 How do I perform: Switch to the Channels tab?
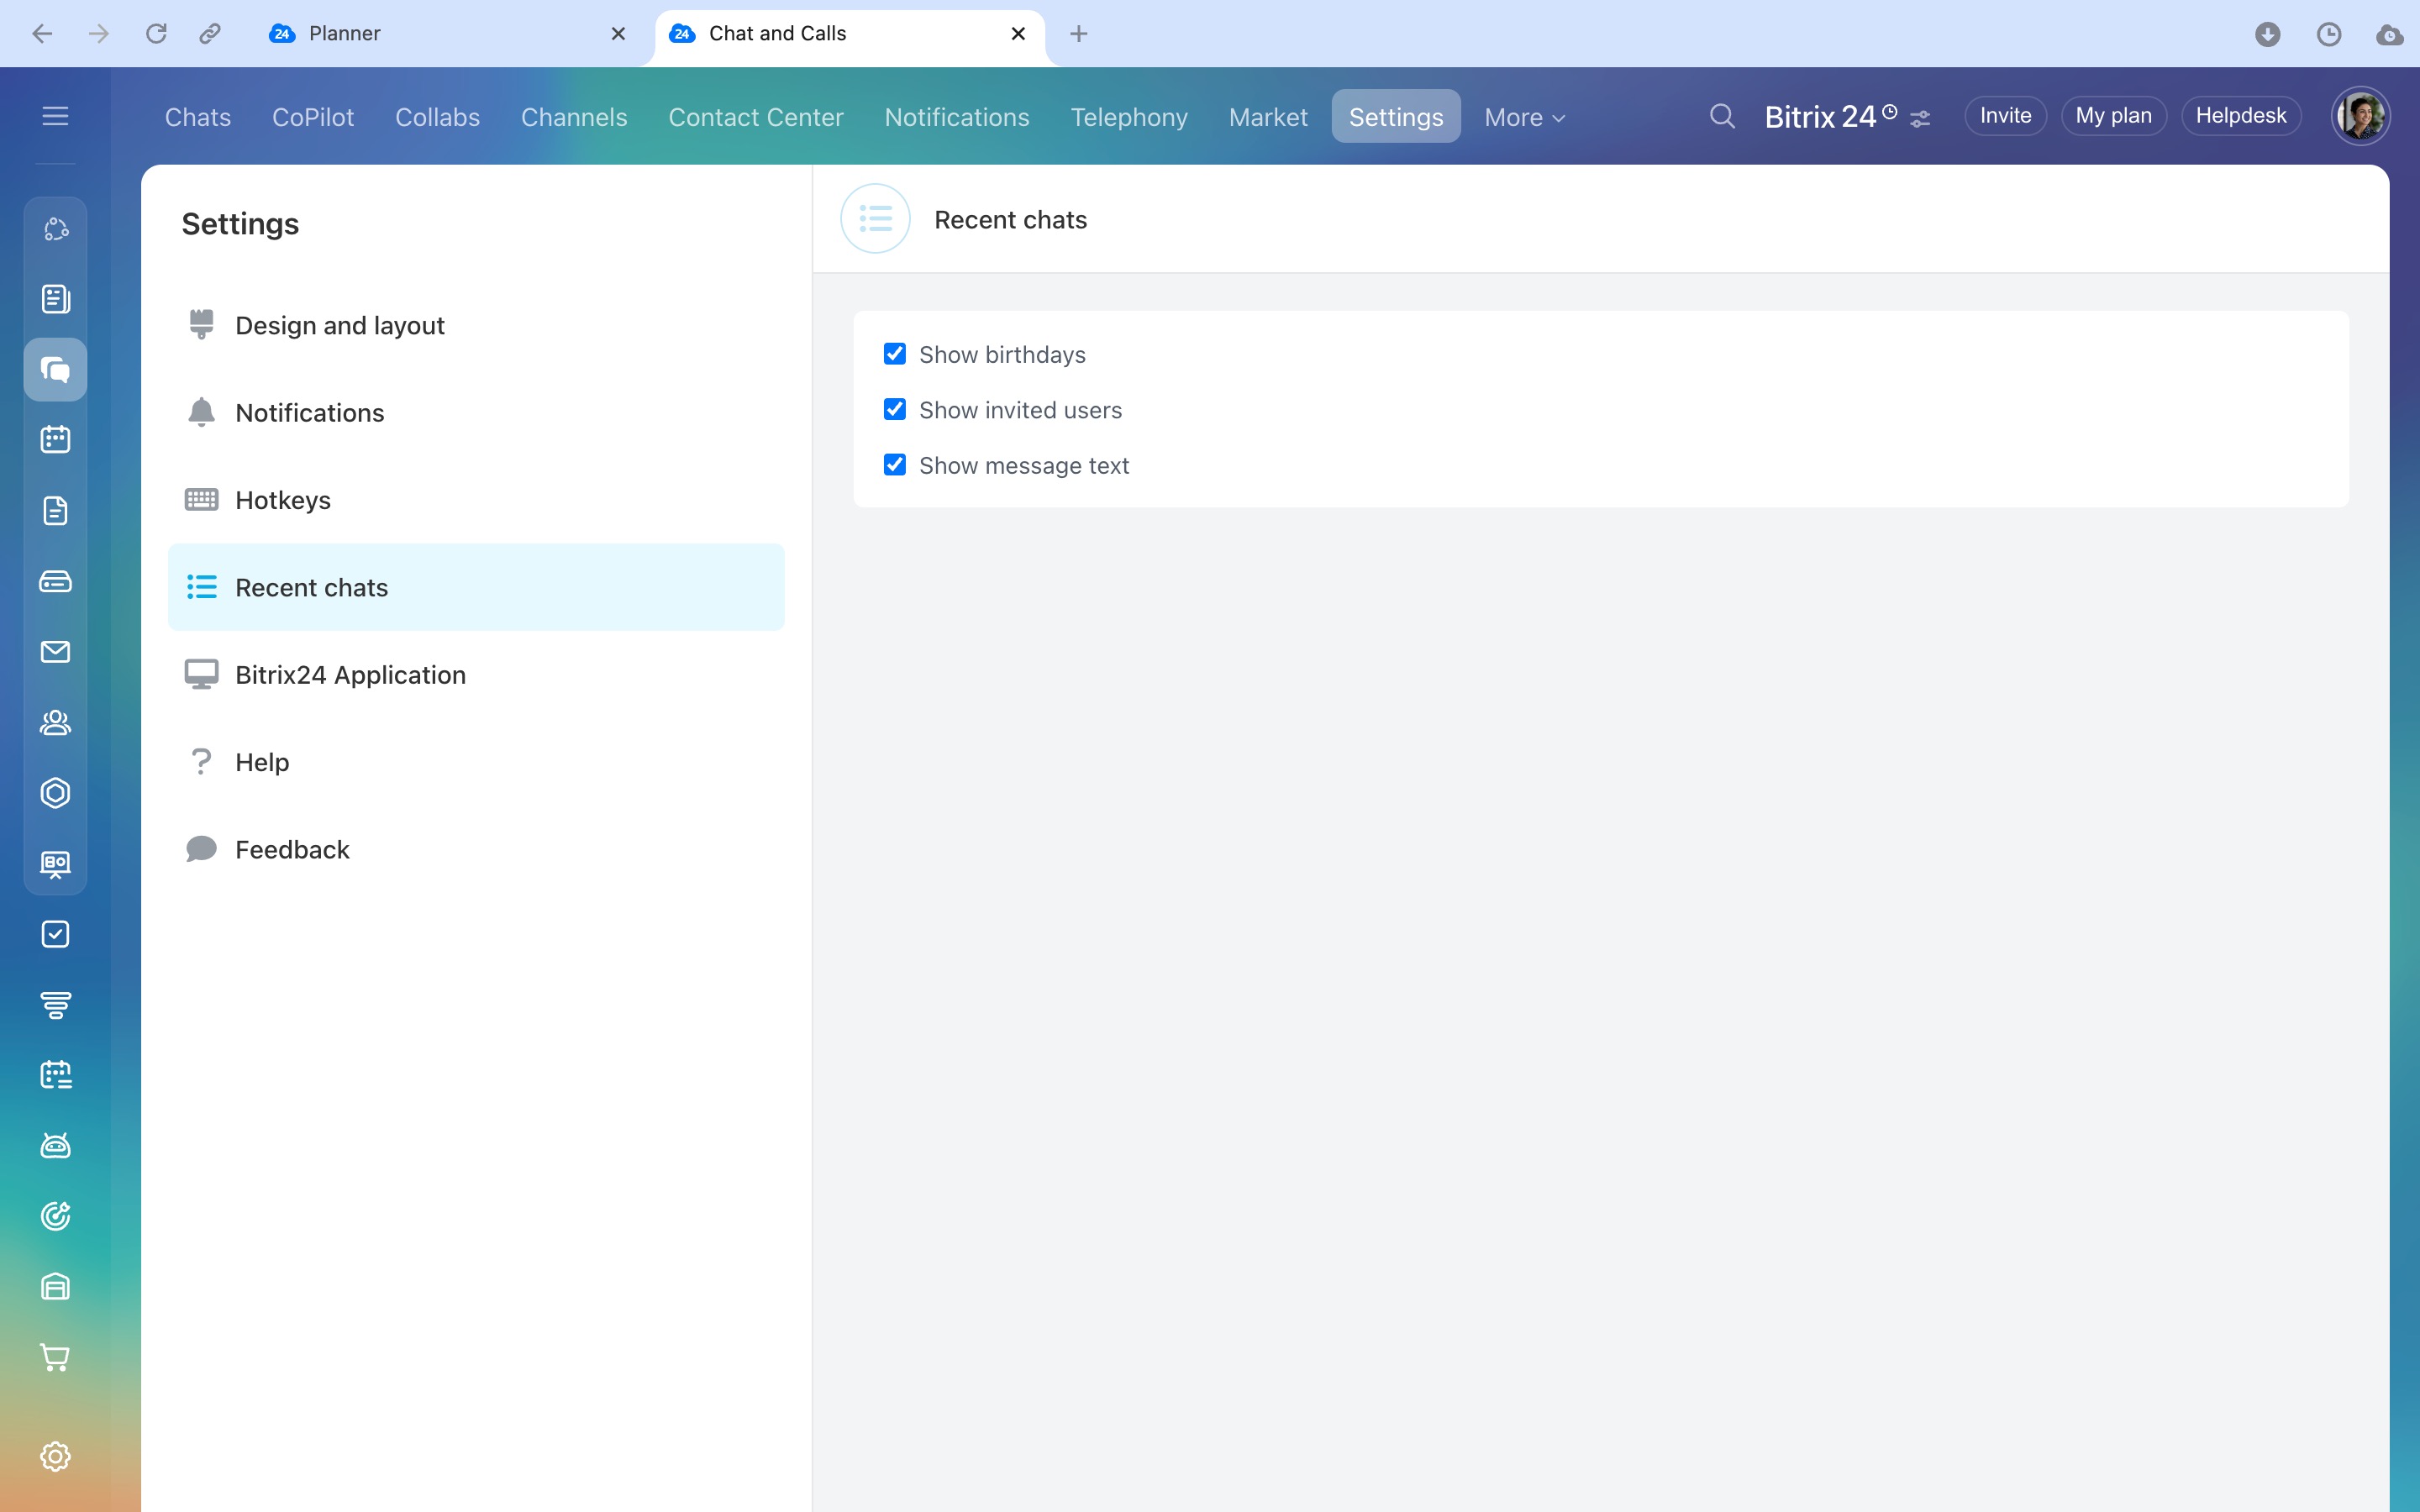click(574, 117)
